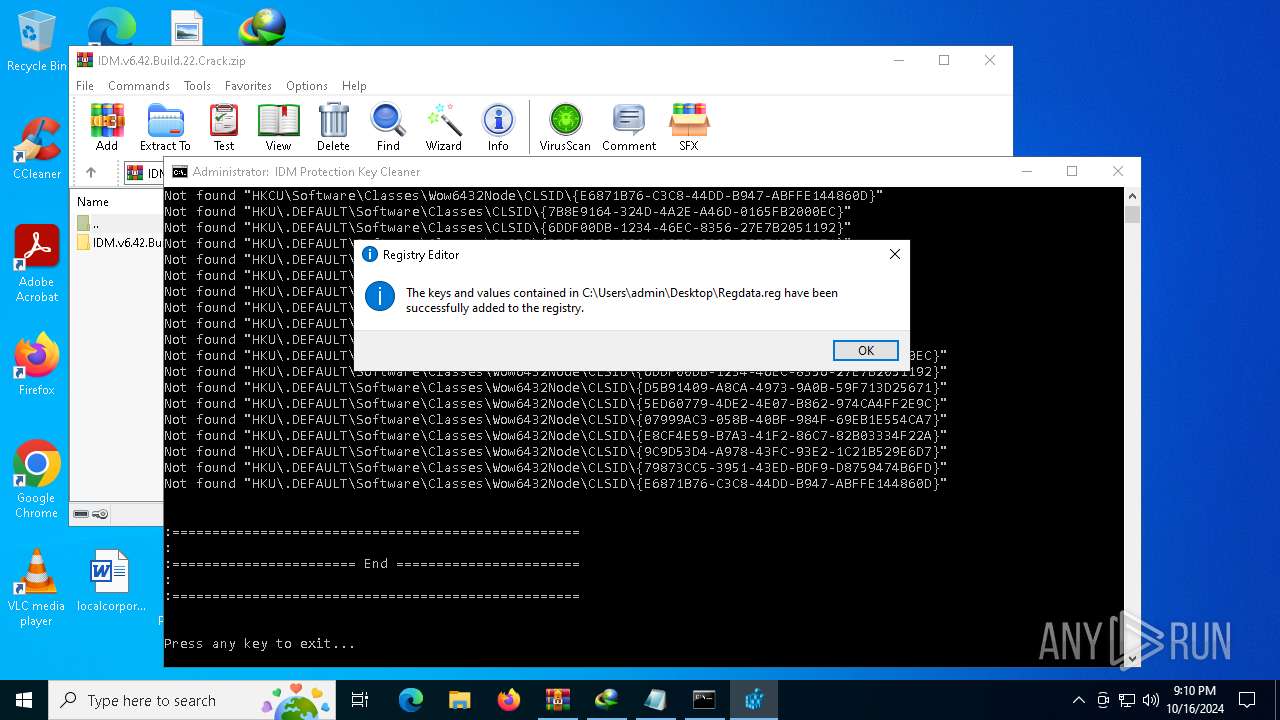This screenshot has width=1280, height=720.
Task: Open the Commands menu
Action: click(x=139, y=86)
